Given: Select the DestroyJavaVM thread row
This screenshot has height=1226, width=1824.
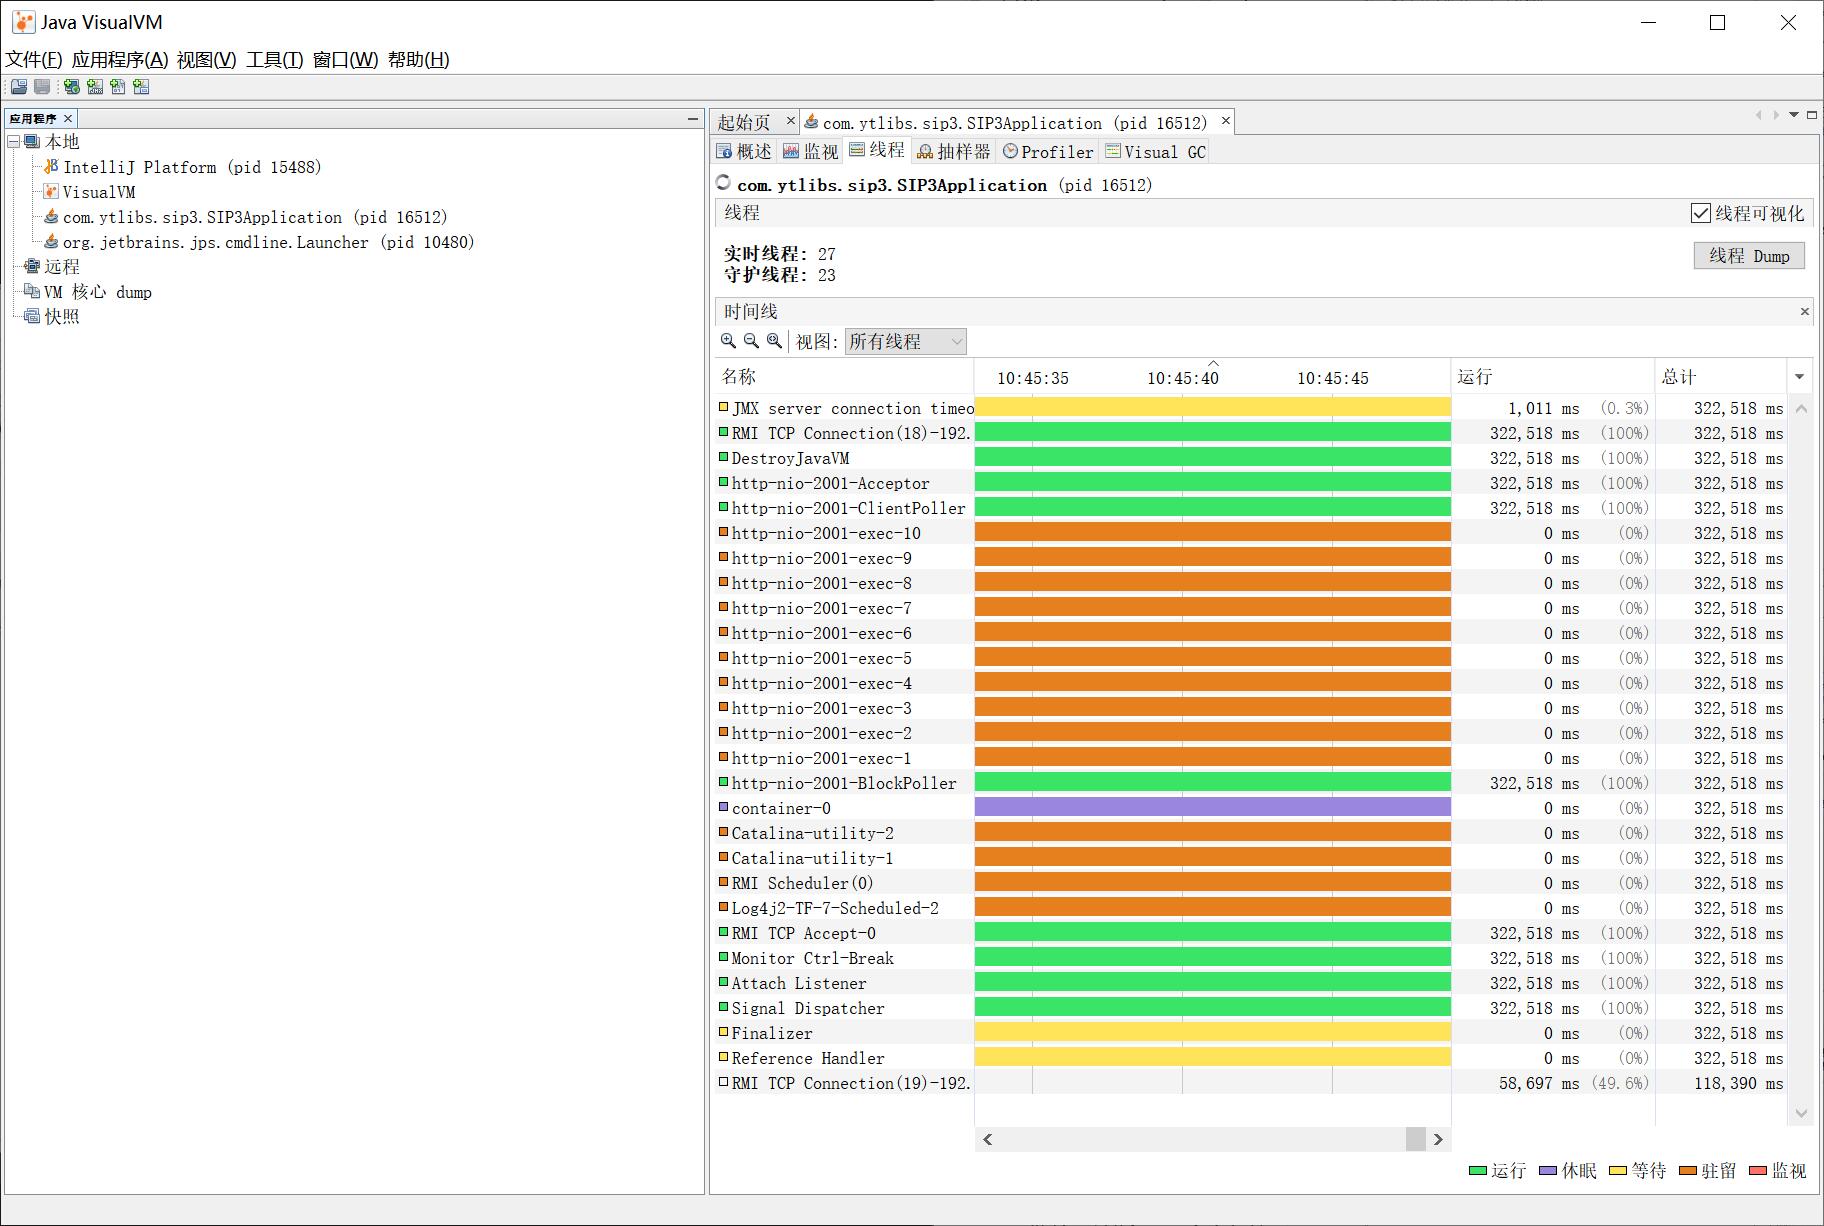Looking at the screenshot, I should click(x=1251, y=458).
